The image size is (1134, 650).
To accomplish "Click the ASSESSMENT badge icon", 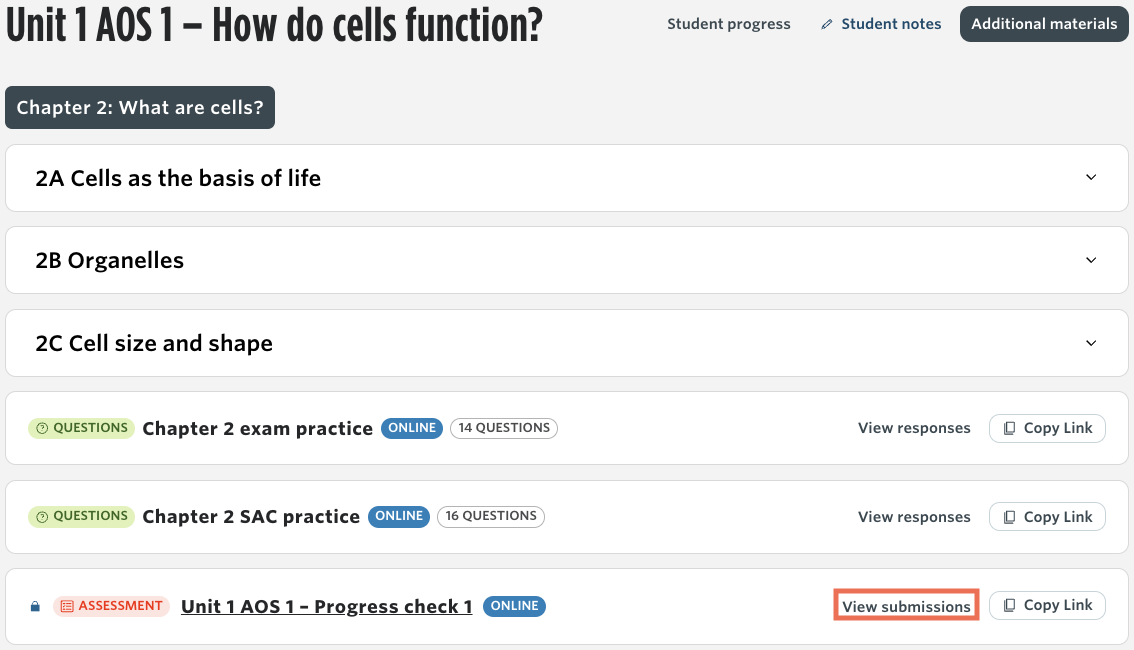I will [x=67, y=606].
